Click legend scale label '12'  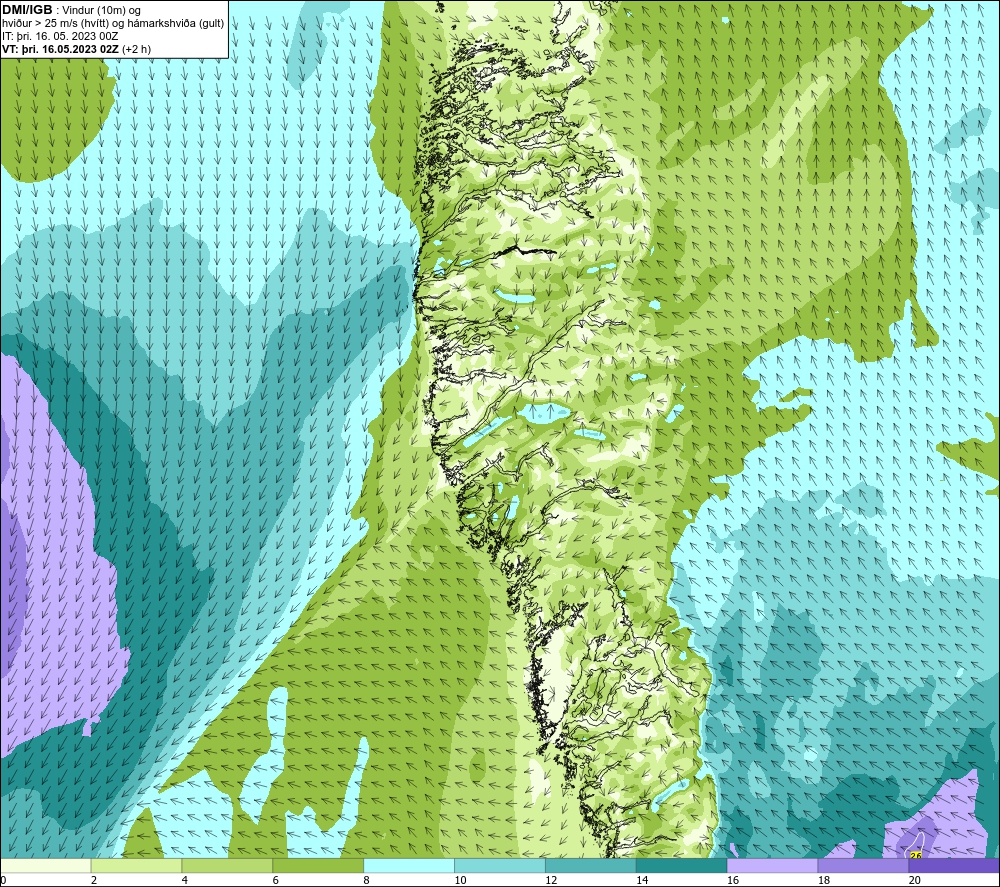tap(551, 880)
